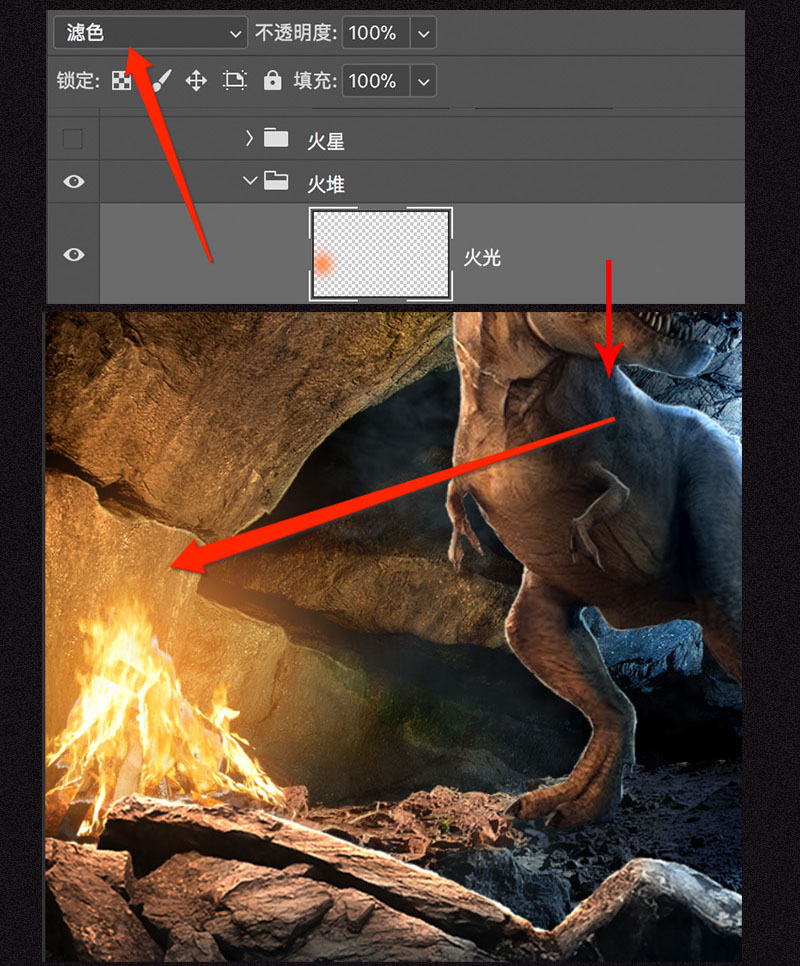This screenshot has height=966, width=800.
Task: Hide the 火光 layer
Action: pyautogui.click(x=74, y=254)
